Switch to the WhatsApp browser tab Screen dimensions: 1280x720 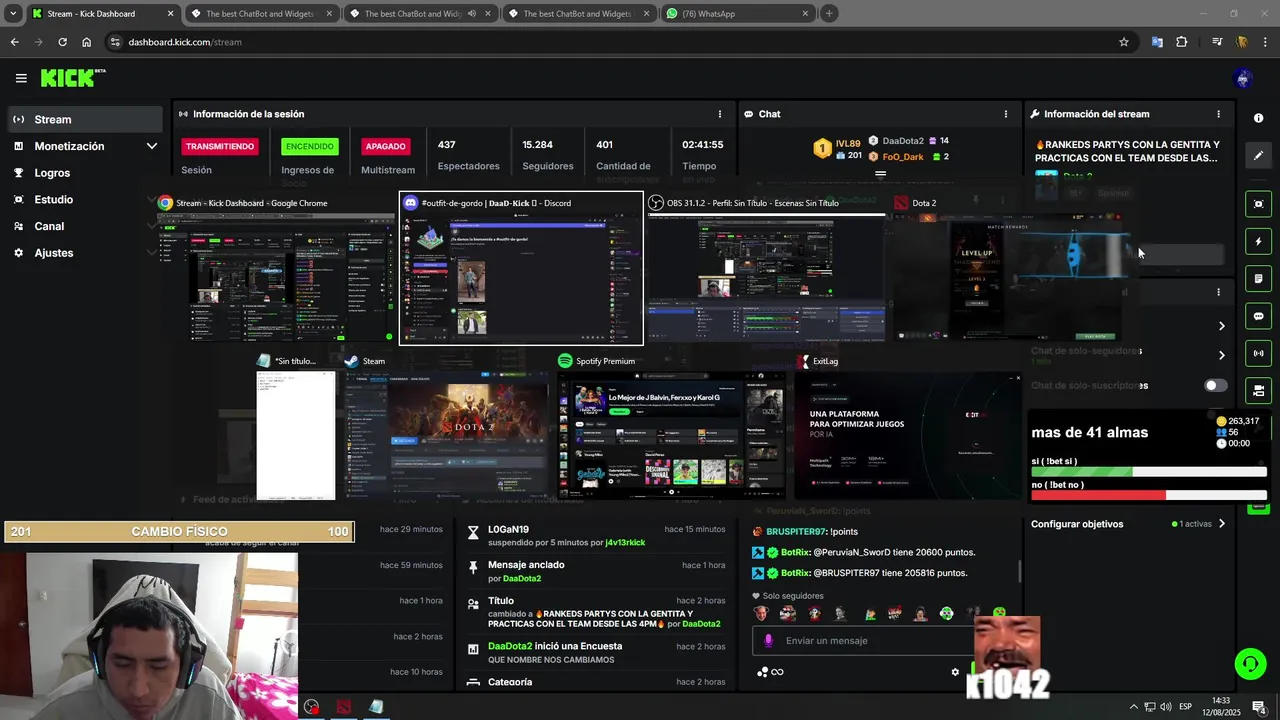(x=737, y=14)
